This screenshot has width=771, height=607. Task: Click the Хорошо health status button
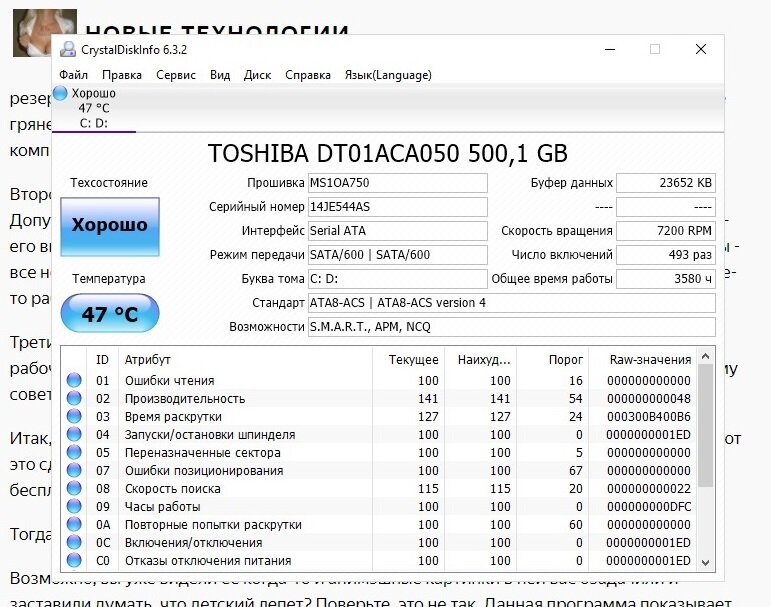(110, 227)
